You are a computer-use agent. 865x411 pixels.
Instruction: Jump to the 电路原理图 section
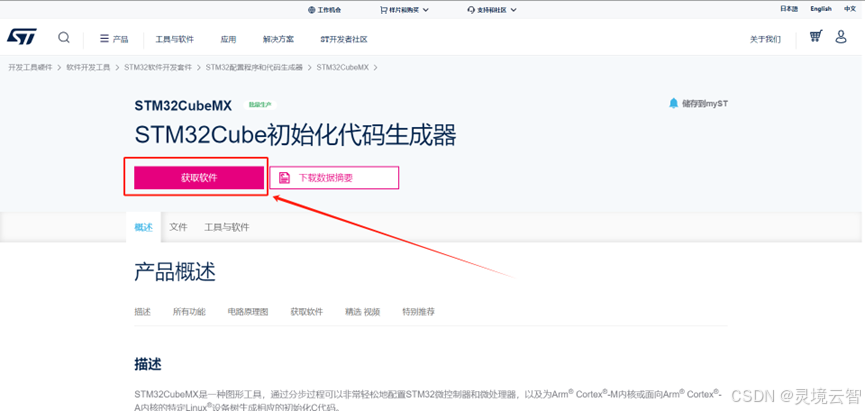[x=248, y=312]
